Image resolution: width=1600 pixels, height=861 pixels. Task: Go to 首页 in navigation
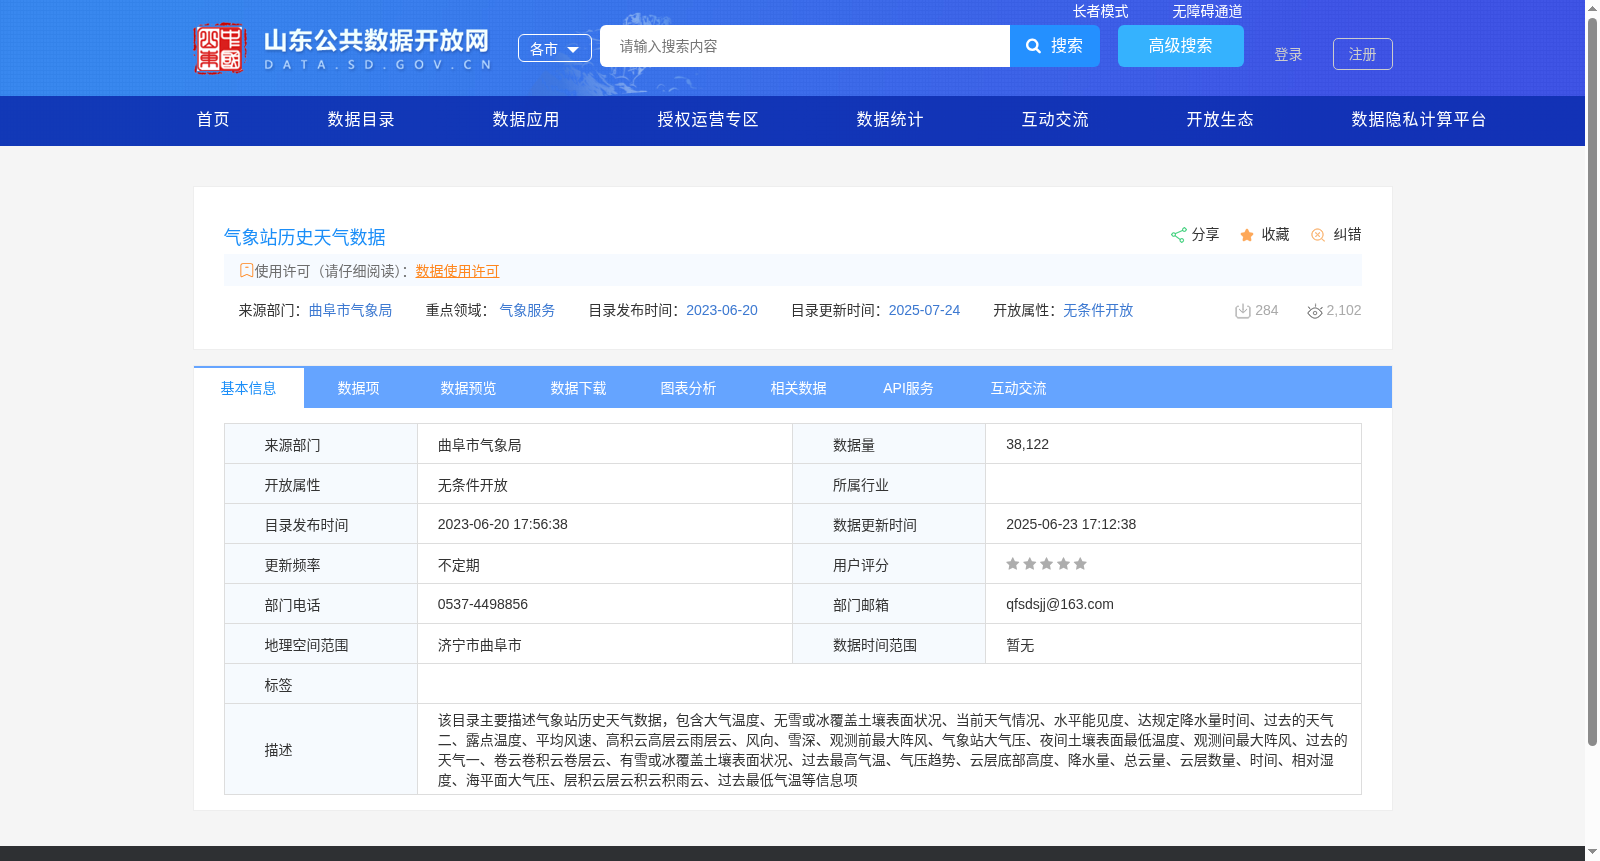click(213, 120)
